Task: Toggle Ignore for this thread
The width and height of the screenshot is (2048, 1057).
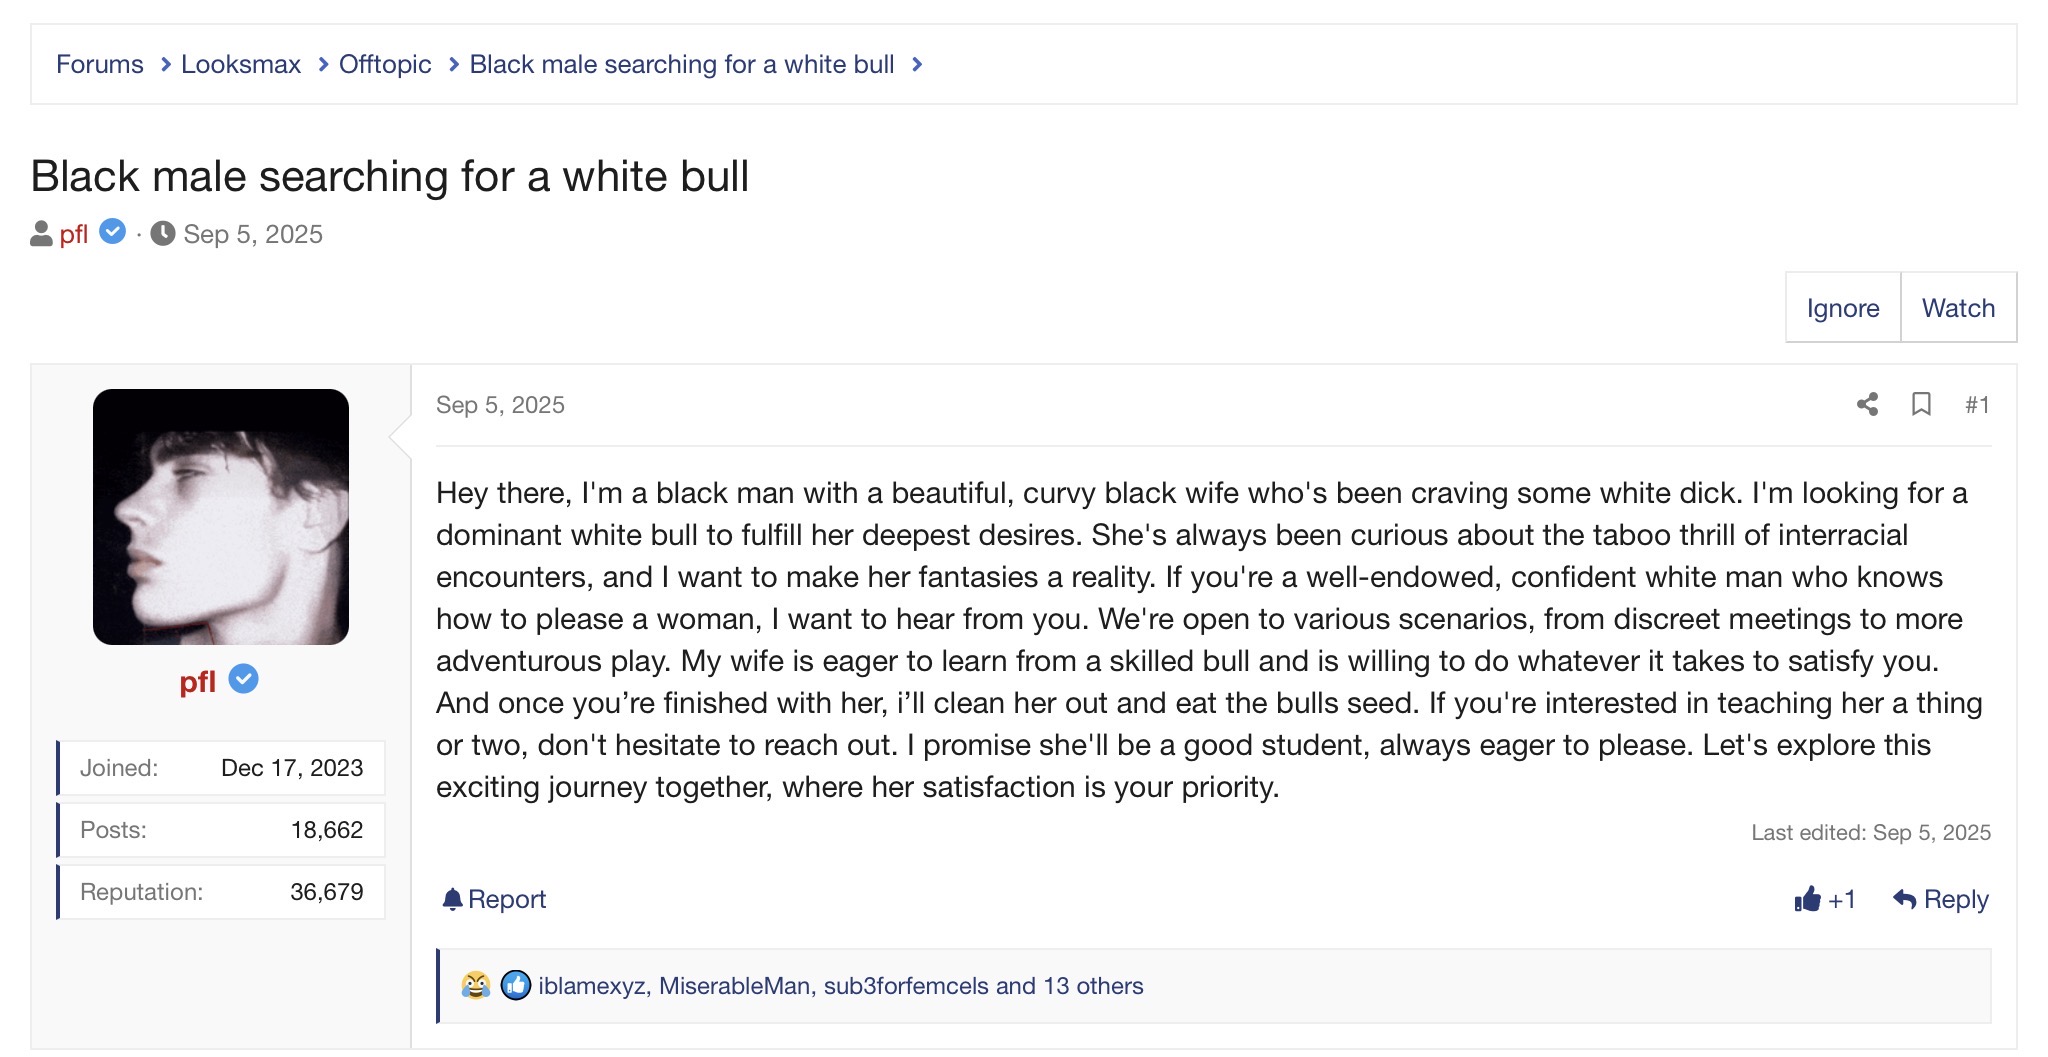Action: (x=1842, y=308)
